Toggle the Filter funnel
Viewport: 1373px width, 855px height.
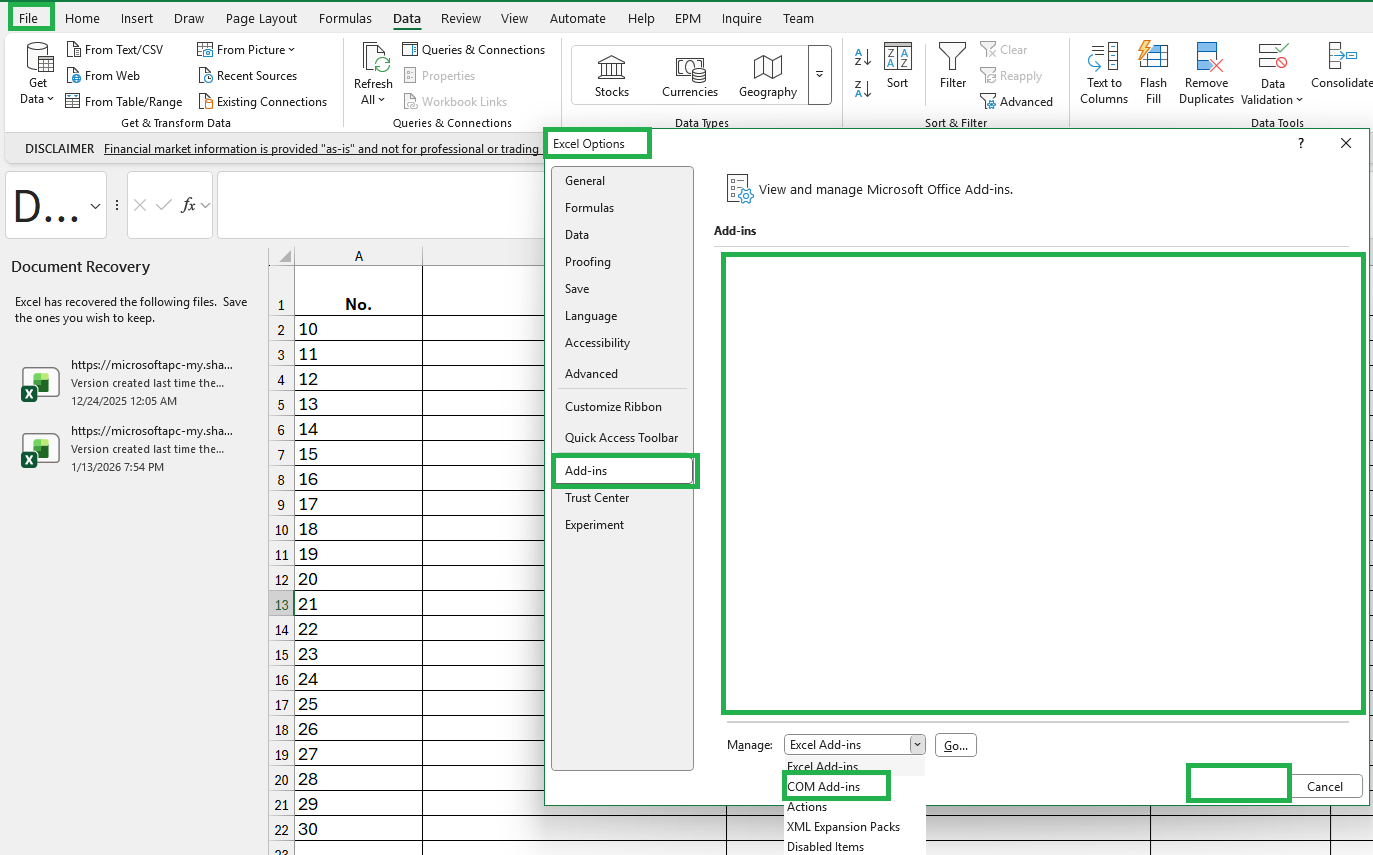click(x=953, y=66)
